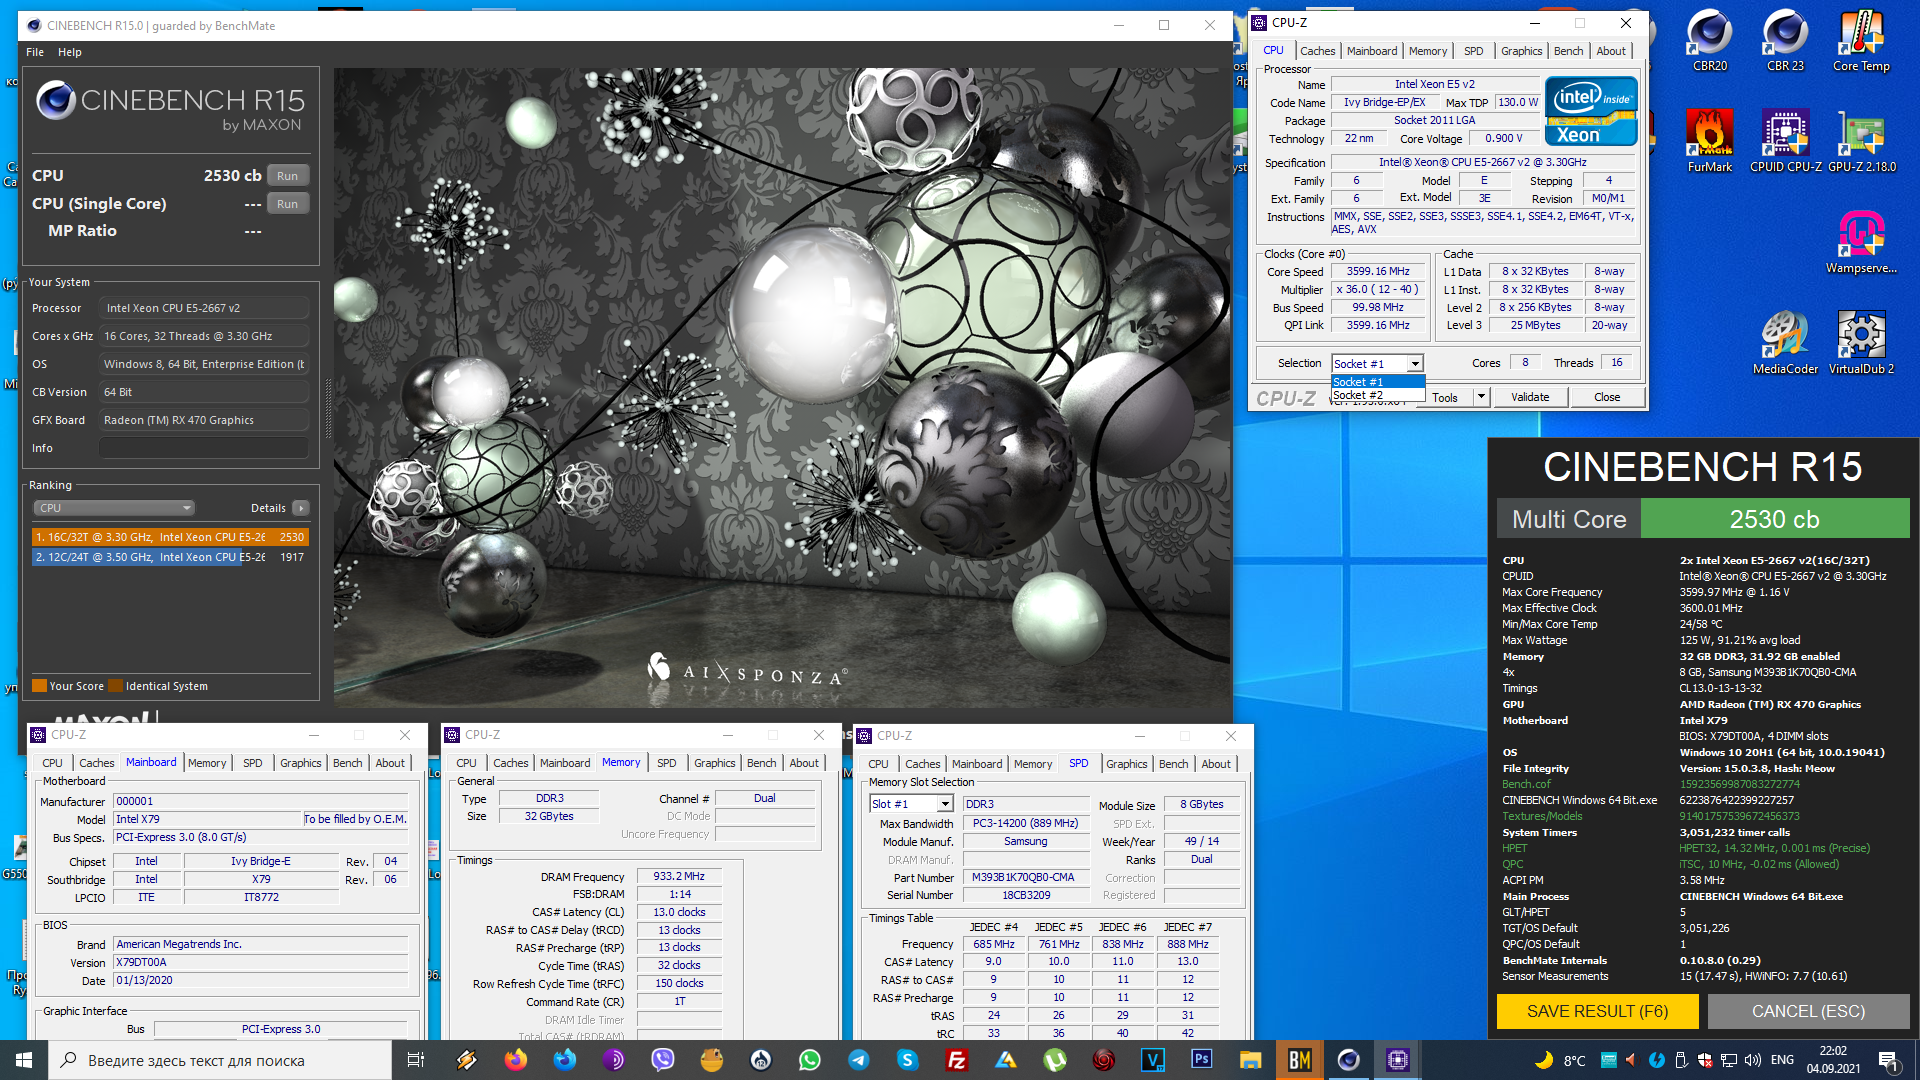Launch CPUID CPU-Z desktop shortcut
Screen dimensions: 1920x1080
point(1785,141)
